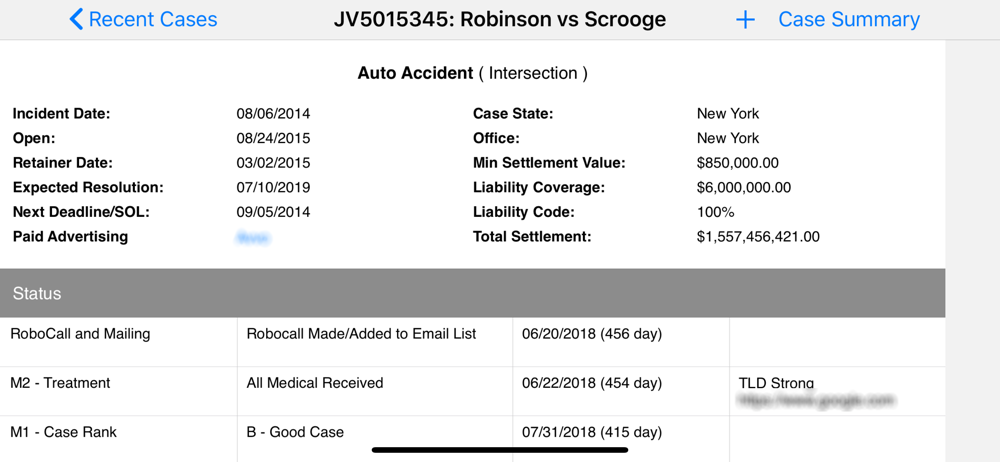Go back to Recent Cases
The height and width of the screenshot is (462, 1000).
coord(143,19)
